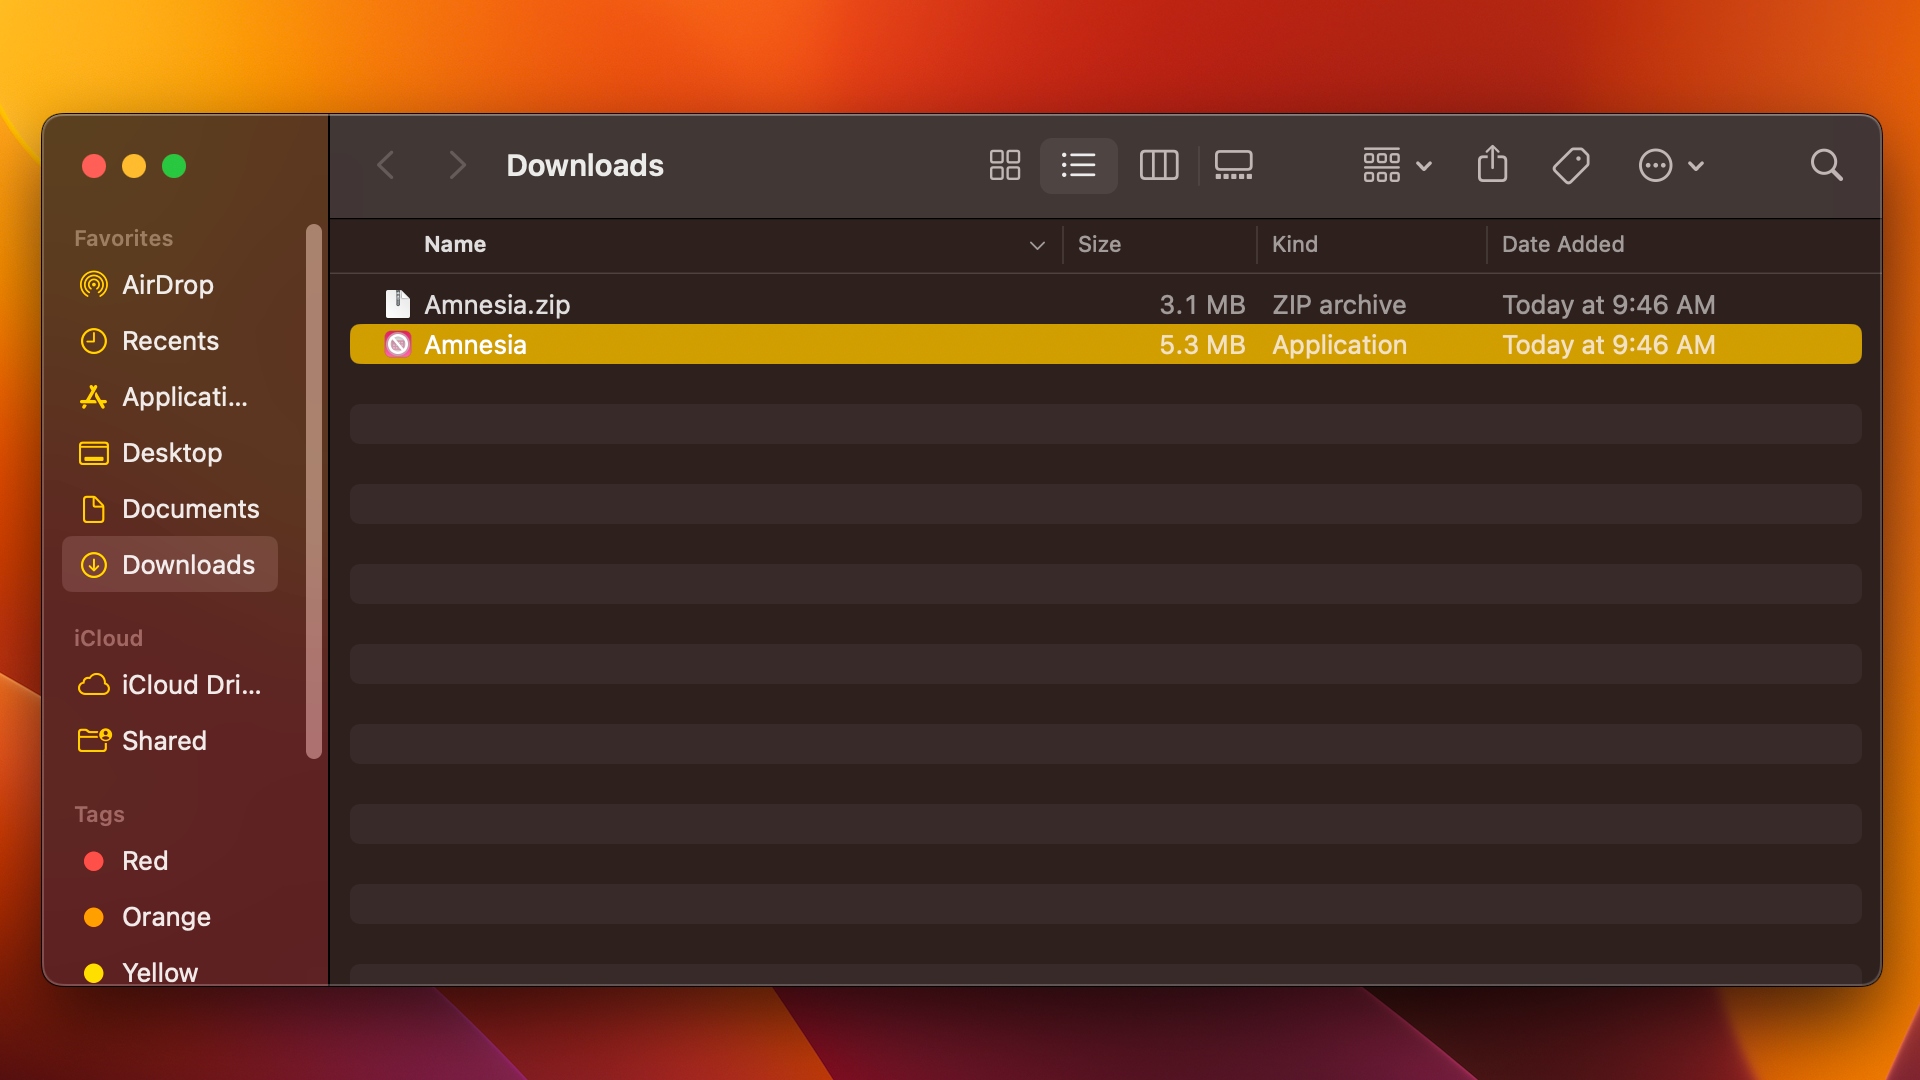
Task: Click the Amnesia app icon
Action: click(x=398, y=344)
